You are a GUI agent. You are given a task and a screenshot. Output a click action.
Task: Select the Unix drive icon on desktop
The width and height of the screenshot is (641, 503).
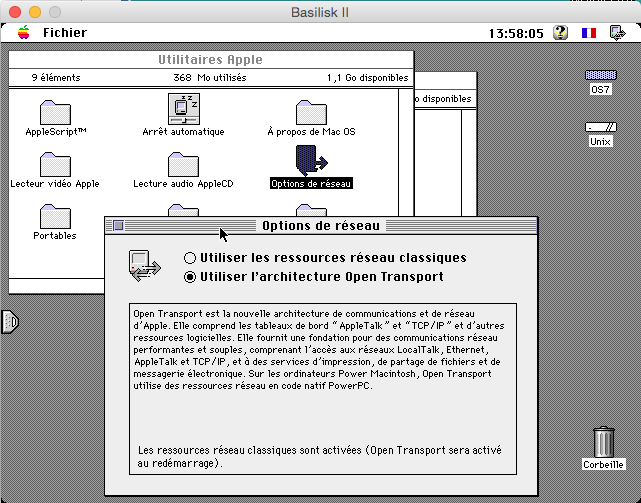(601, 127)
